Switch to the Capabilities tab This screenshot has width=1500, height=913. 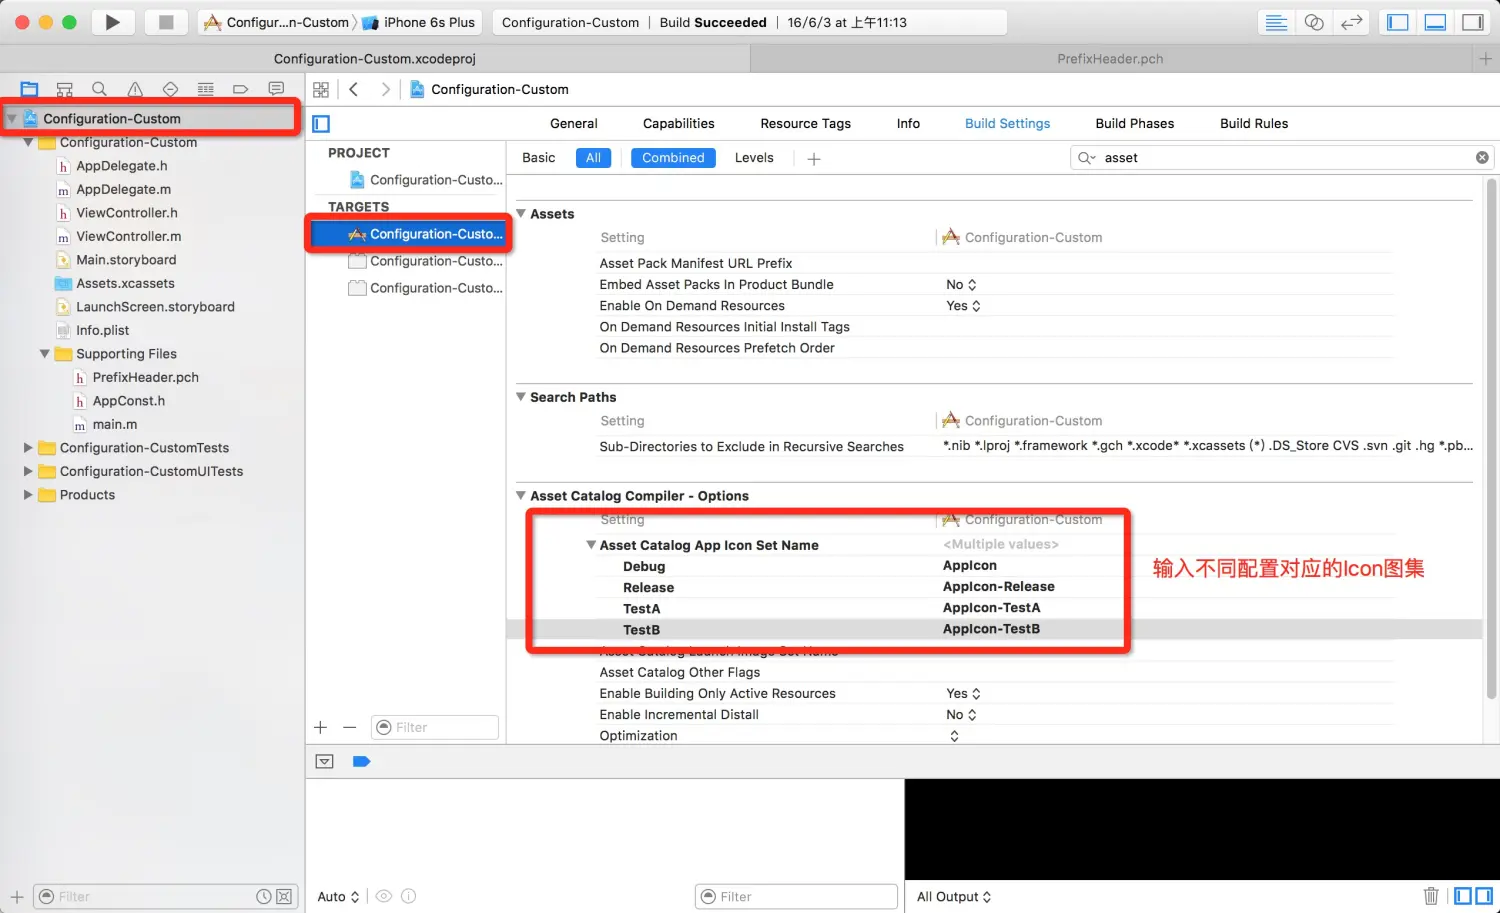tap(679, 123)
